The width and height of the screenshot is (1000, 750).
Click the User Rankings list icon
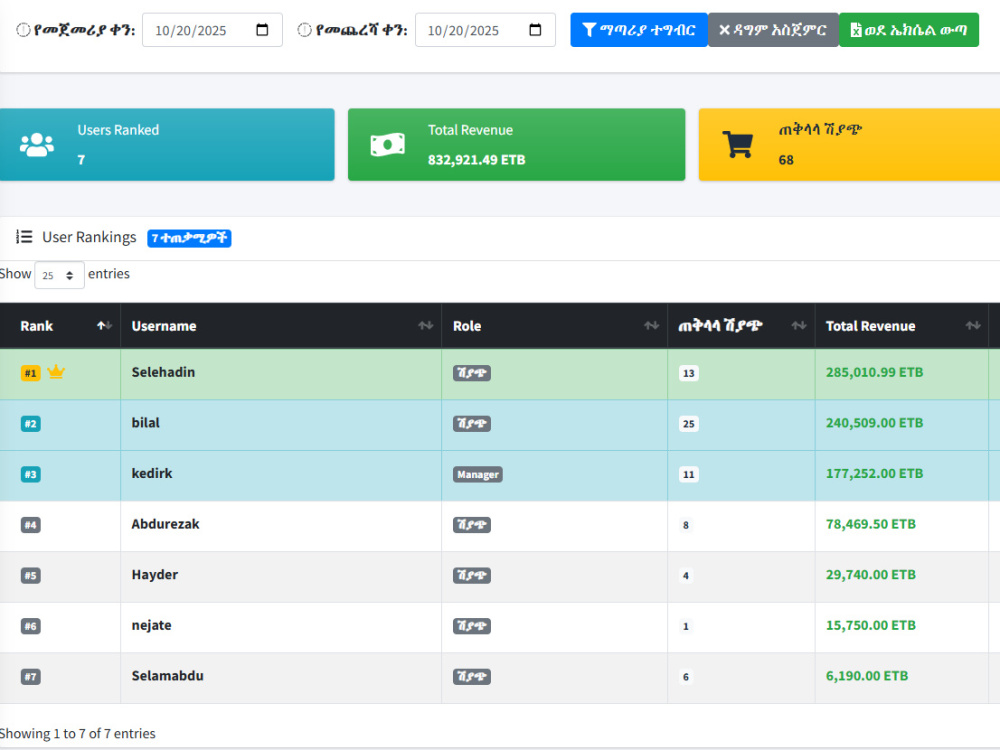pyautogui.click(x=24, y=237)
